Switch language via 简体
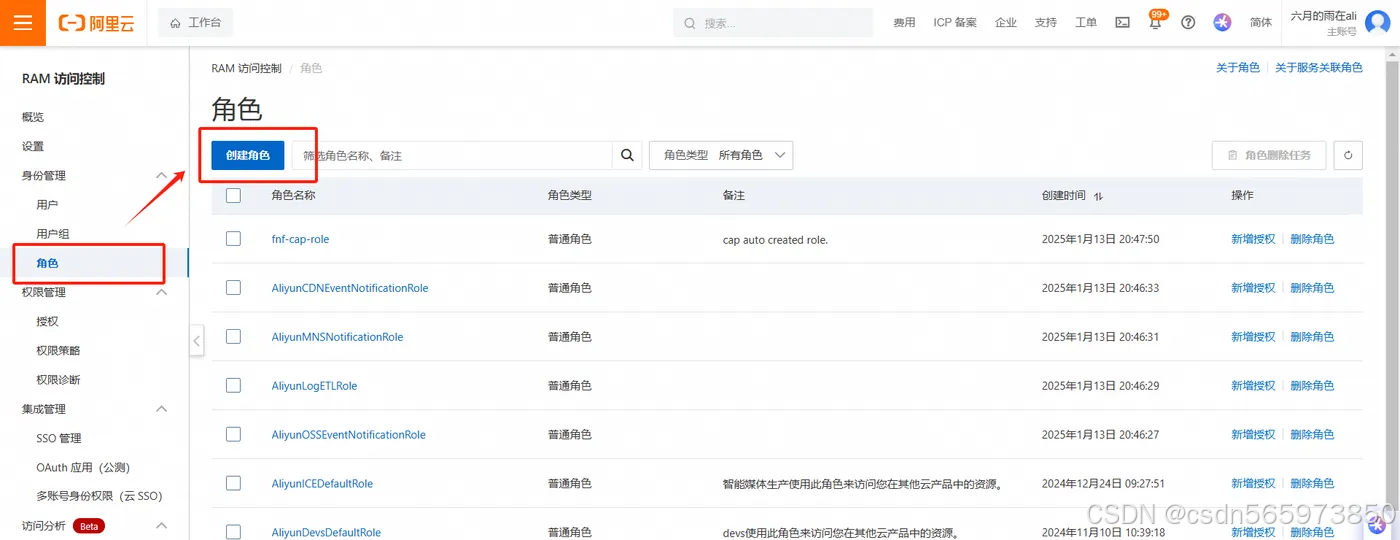 coord(1261,22)
